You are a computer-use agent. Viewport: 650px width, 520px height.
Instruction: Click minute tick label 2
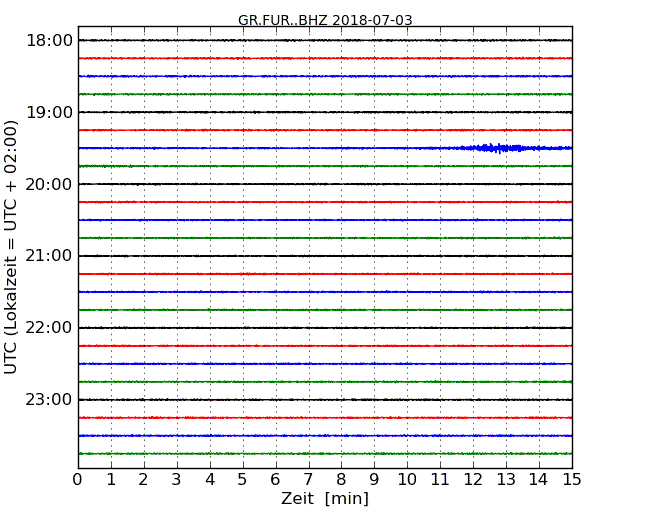pyautogui.click(x=143, y=479)
